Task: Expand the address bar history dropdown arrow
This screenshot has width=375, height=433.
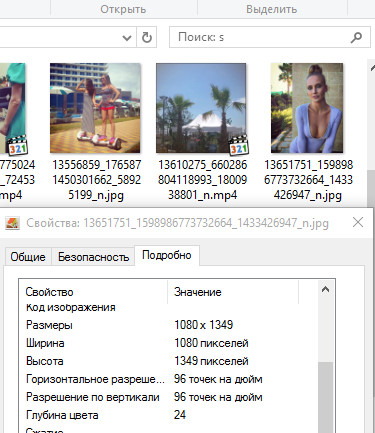Action: 127,38
